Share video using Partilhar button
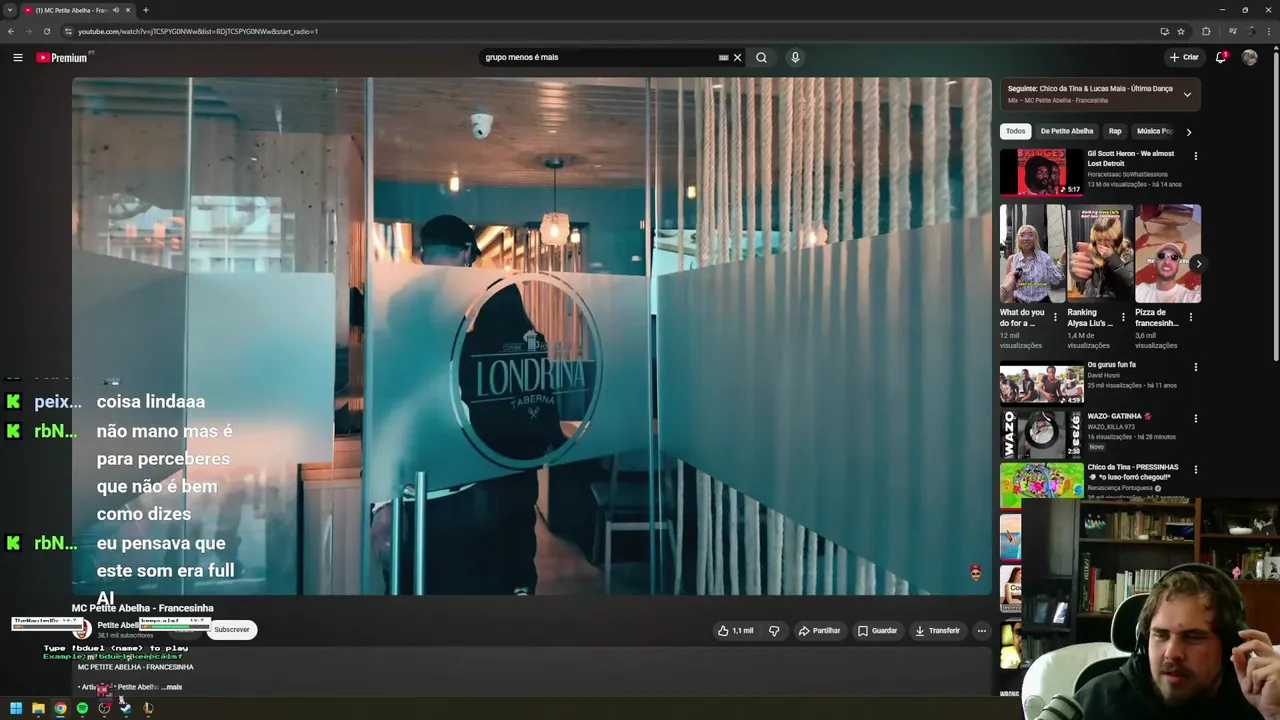Screen dimensions: 1280x720 pos(819,631)
